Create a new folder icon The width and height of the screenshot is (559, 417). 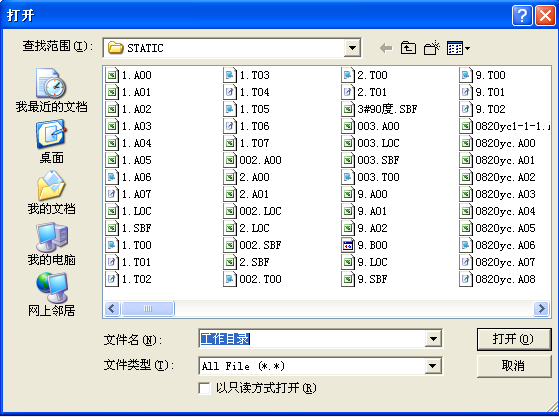pyautogui.click(x=432, y=48)
